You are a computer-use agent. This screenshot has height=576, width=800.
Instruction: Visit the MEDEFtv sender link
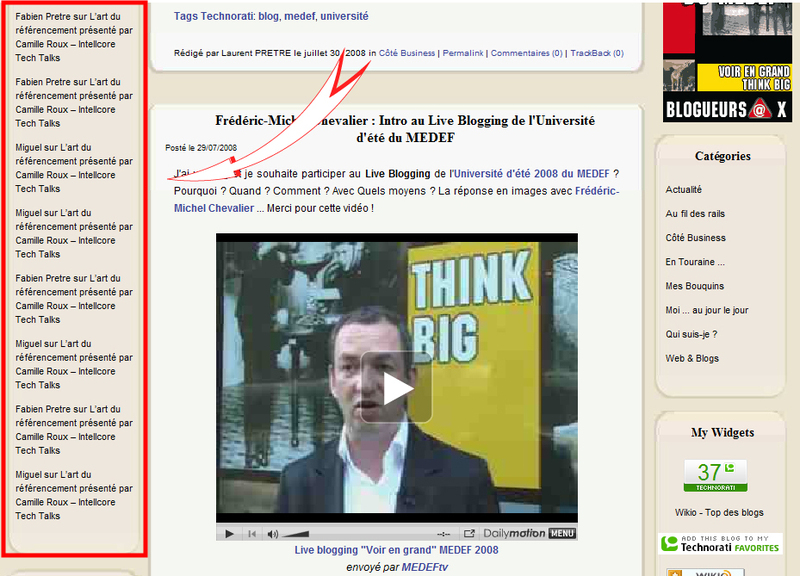pos(424,567)
